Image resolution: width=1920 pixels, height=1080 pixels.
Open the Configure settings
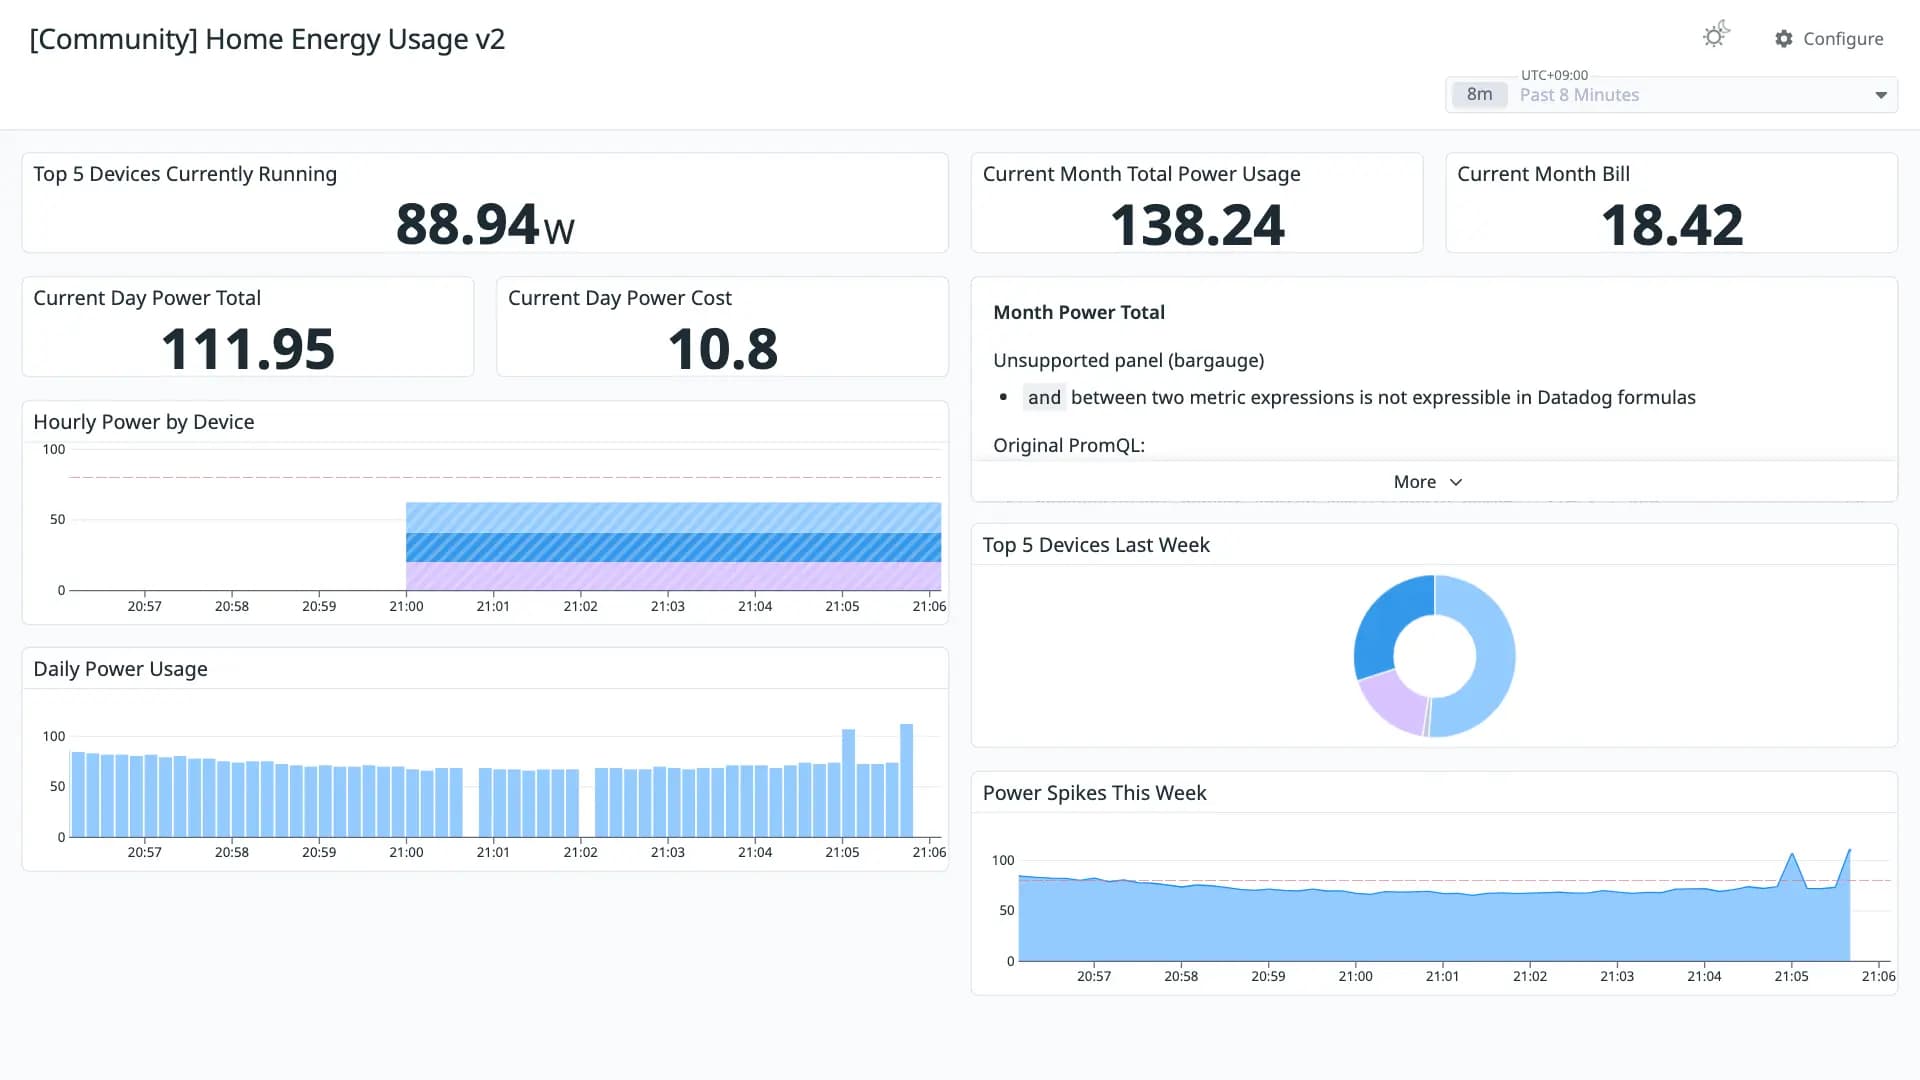[x=1829, y=38]
